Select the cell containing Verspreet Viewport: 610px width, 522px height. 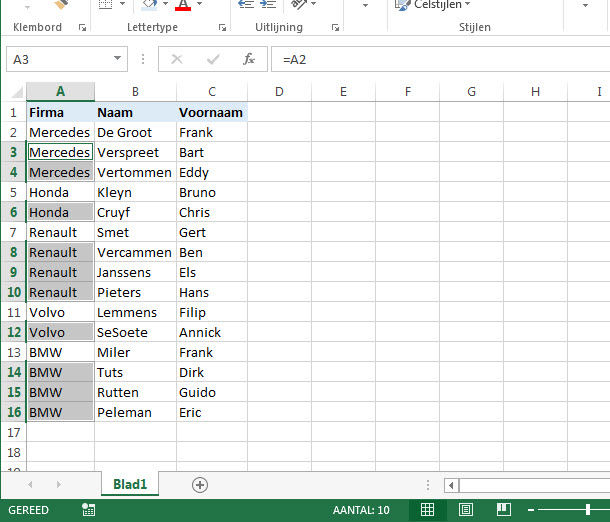tap(135, 152)
